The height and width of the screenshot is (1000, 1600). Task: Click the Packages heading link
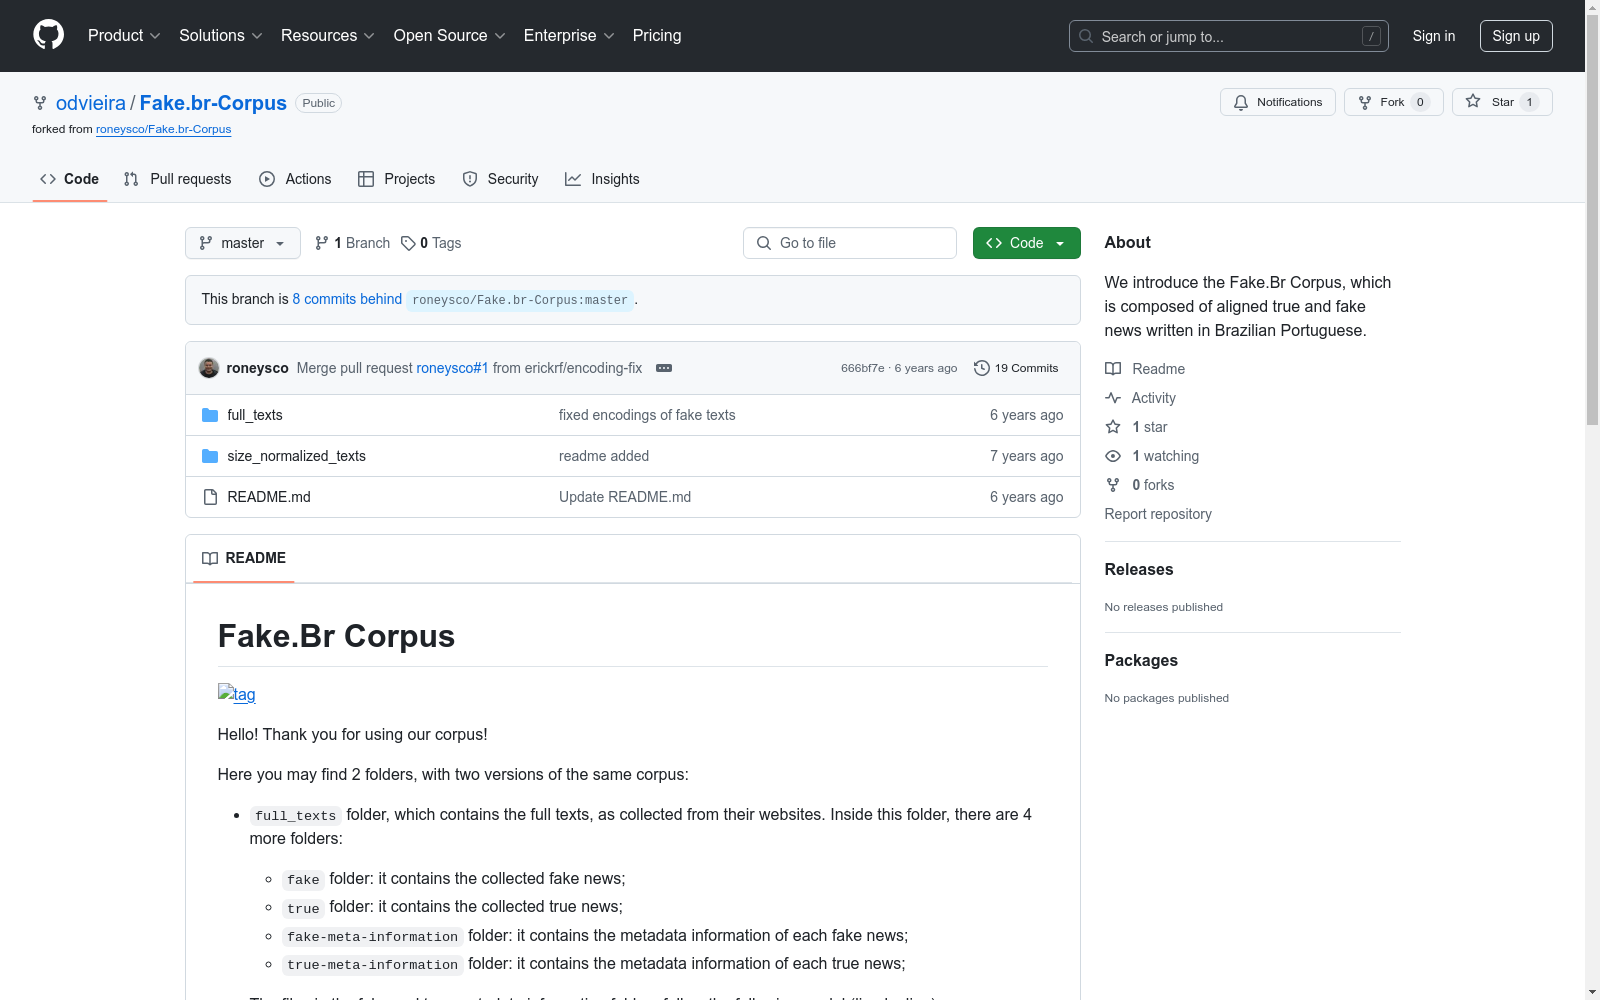click(1141, 661)
